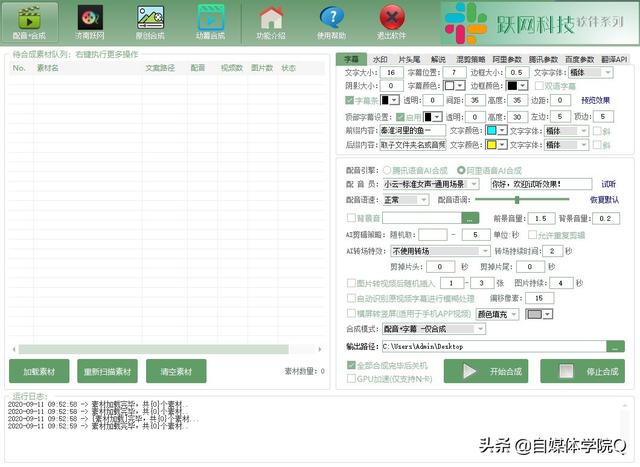
Task: Open the 济南跃网 film reel module
Action: click(90, 22)
